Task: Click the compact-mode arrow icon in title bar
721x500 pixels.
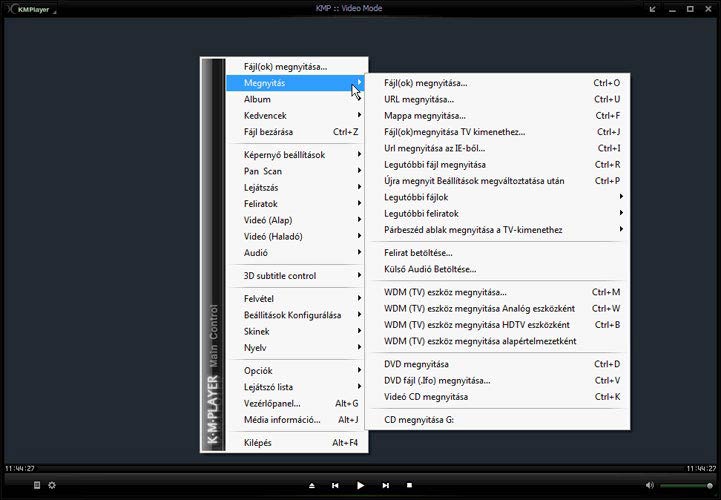Action: pos(653,8)
